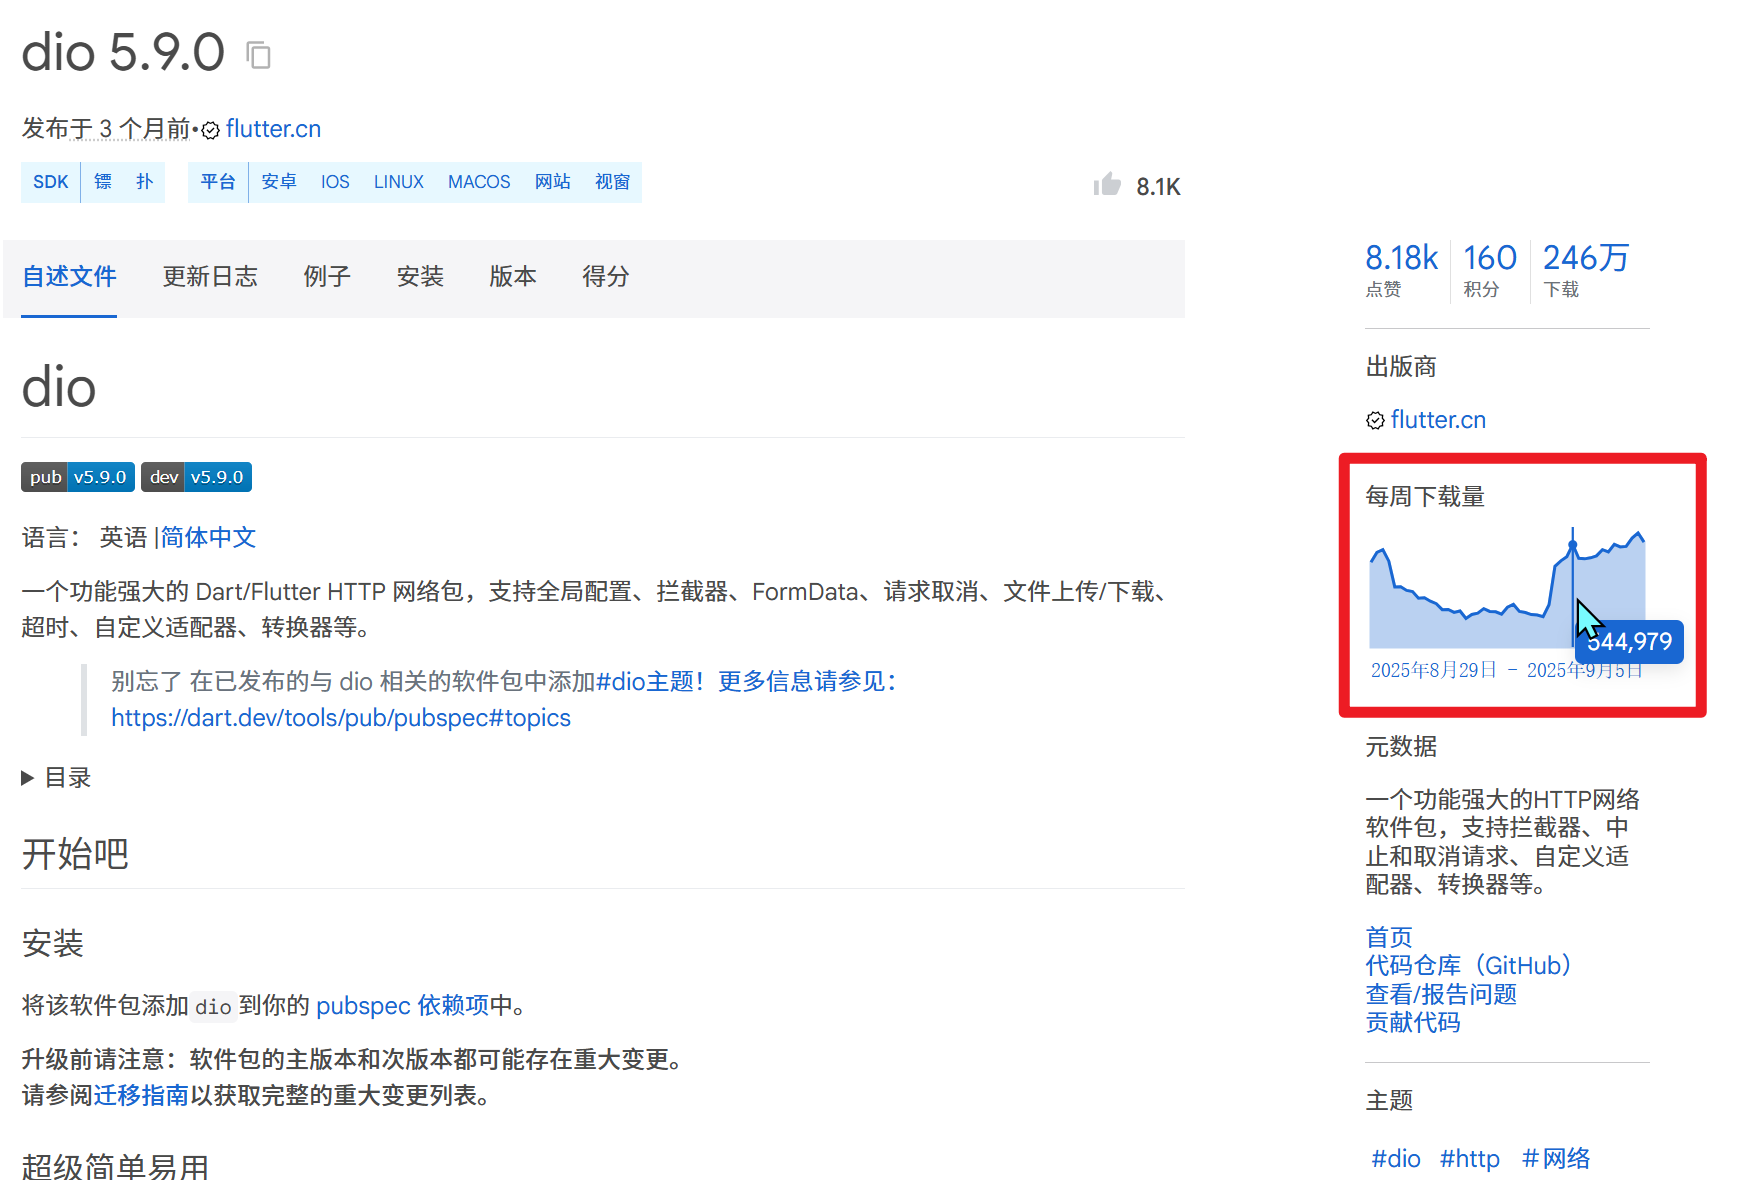The height and width of the screenshot is (1180, 1742).
Task: Click the 简体中文 language link
Action: click(209, 538)
